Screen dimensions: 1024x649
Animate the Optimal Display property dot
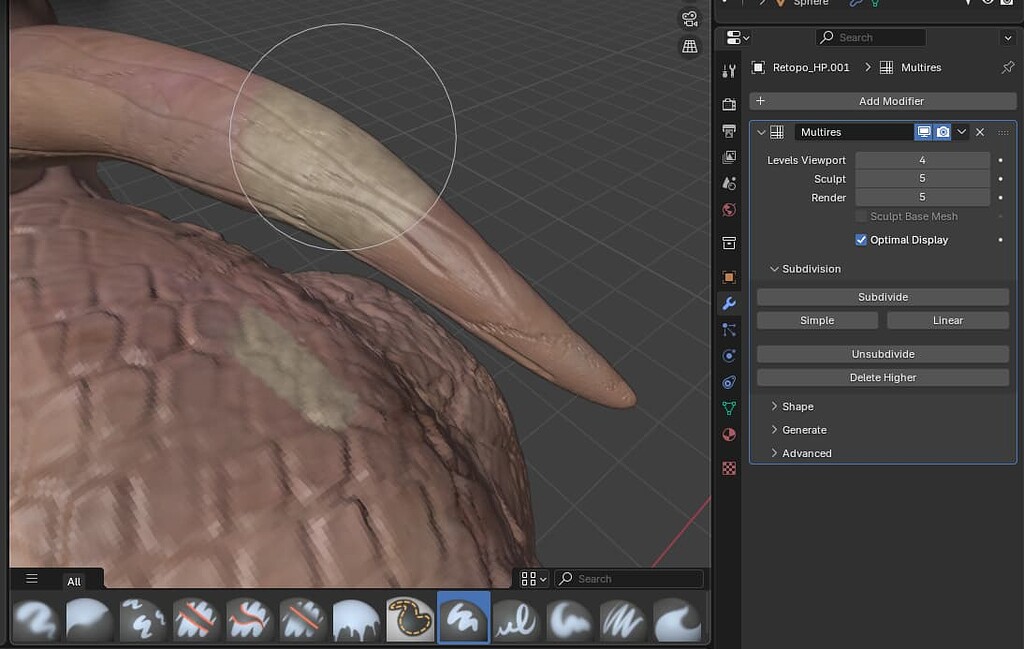click(x=1000, y=240)
